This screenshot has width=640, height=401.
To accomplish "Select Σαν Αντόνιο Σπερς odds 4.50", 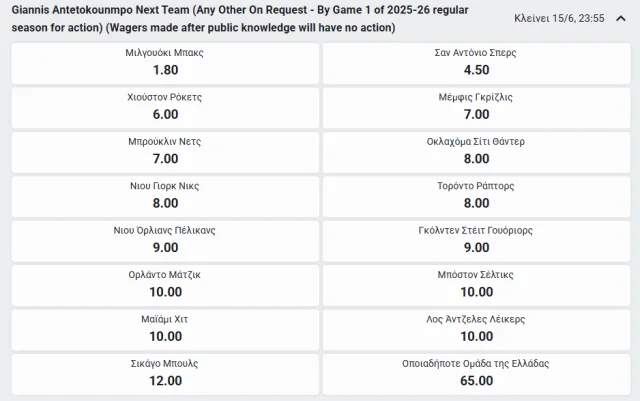I will point(476,63).
